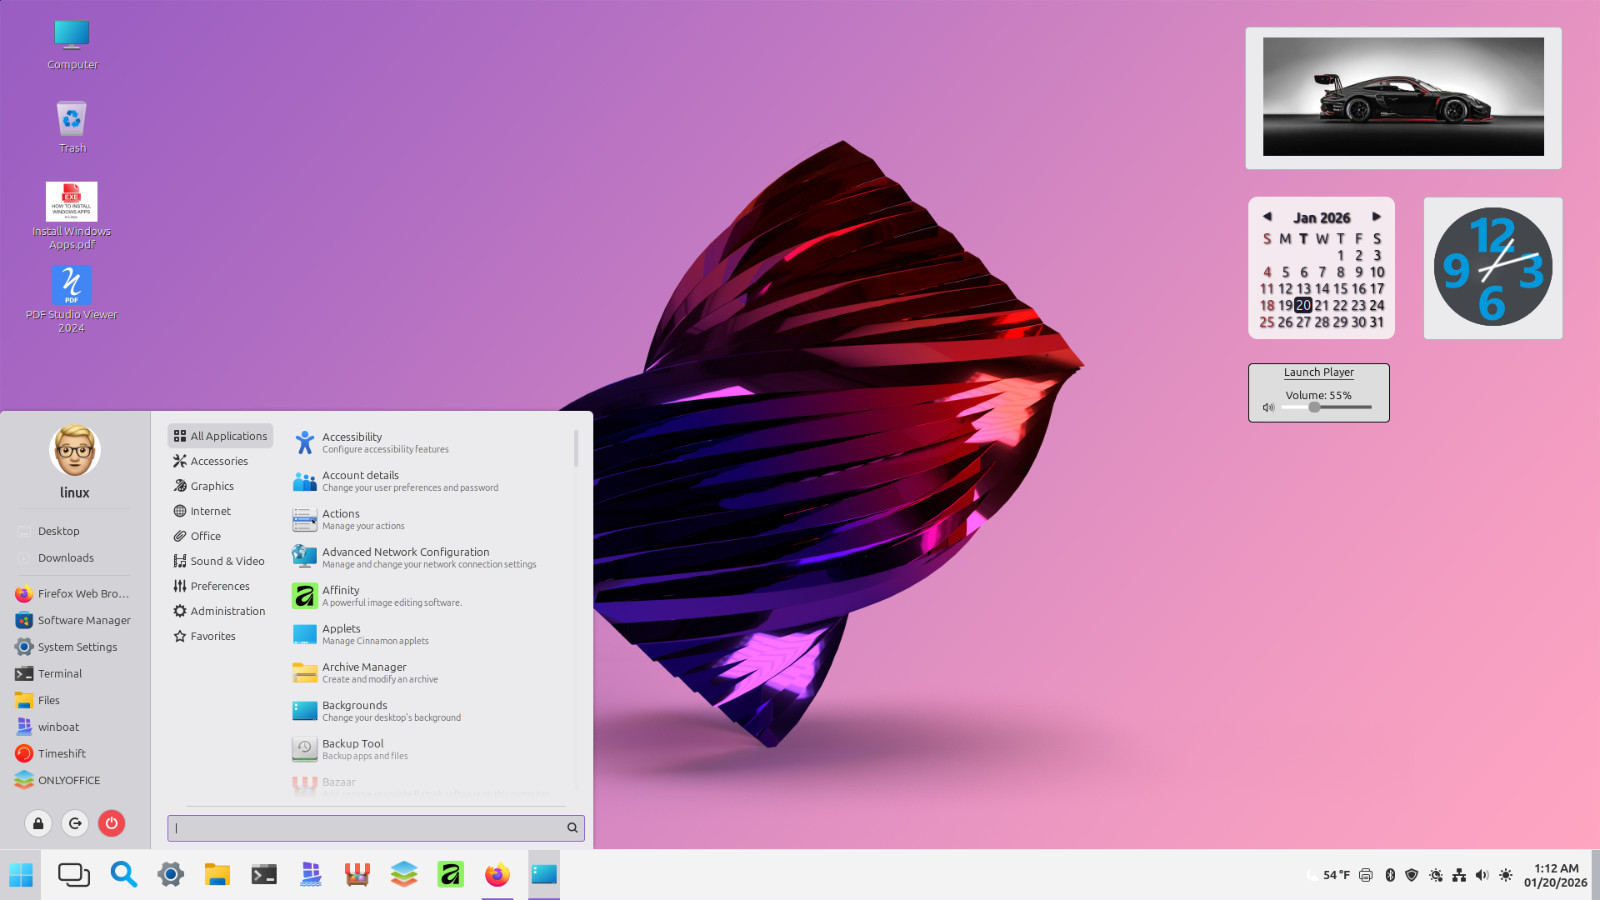Click the linux user avatar

[x=75, y=450]
